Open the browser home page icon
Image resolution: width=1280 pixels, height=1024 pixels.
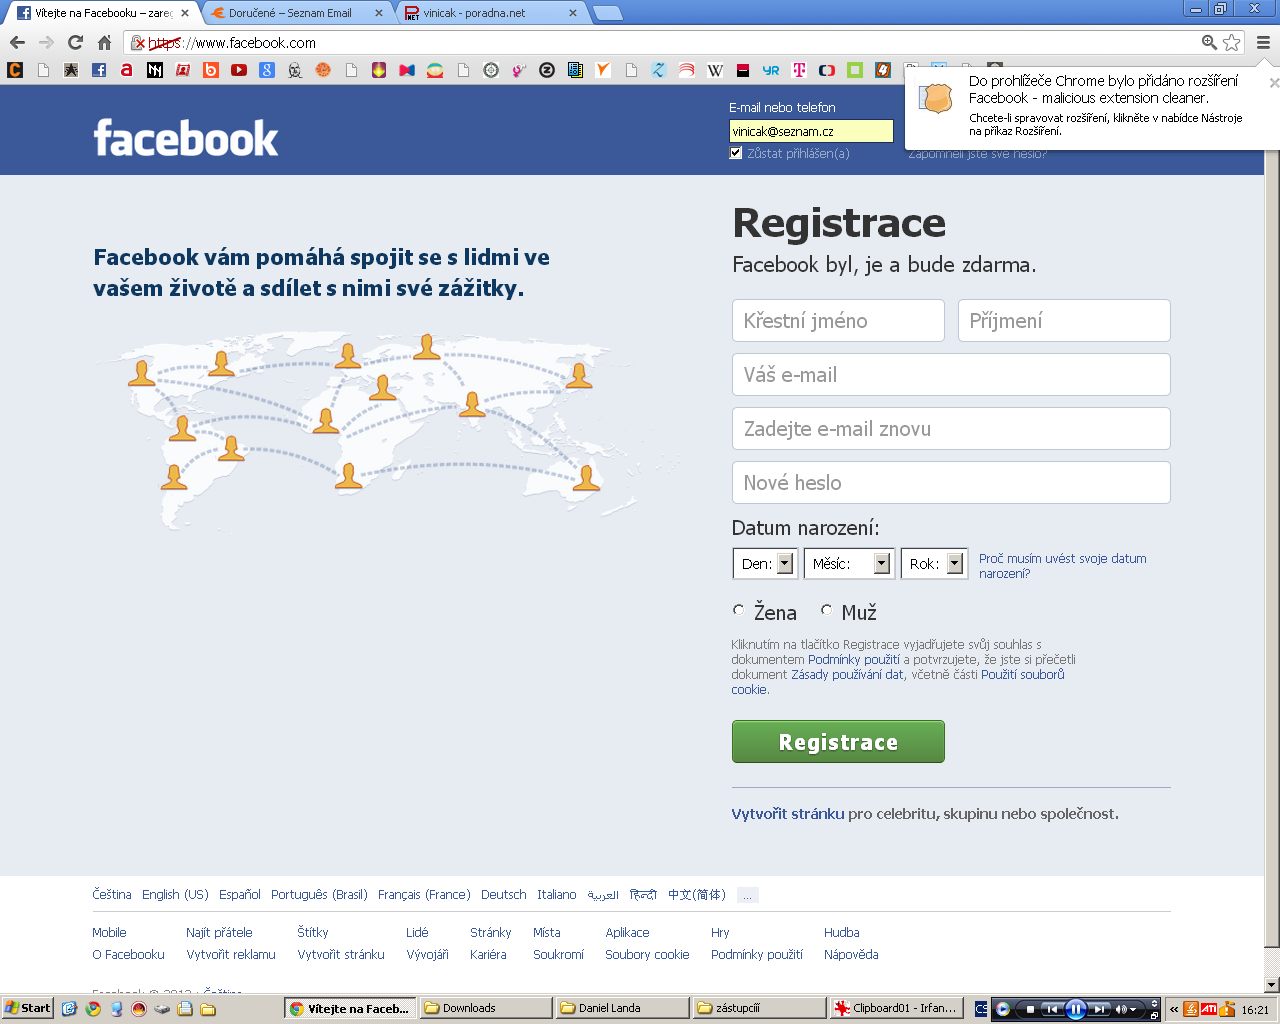tap(104, 43)
